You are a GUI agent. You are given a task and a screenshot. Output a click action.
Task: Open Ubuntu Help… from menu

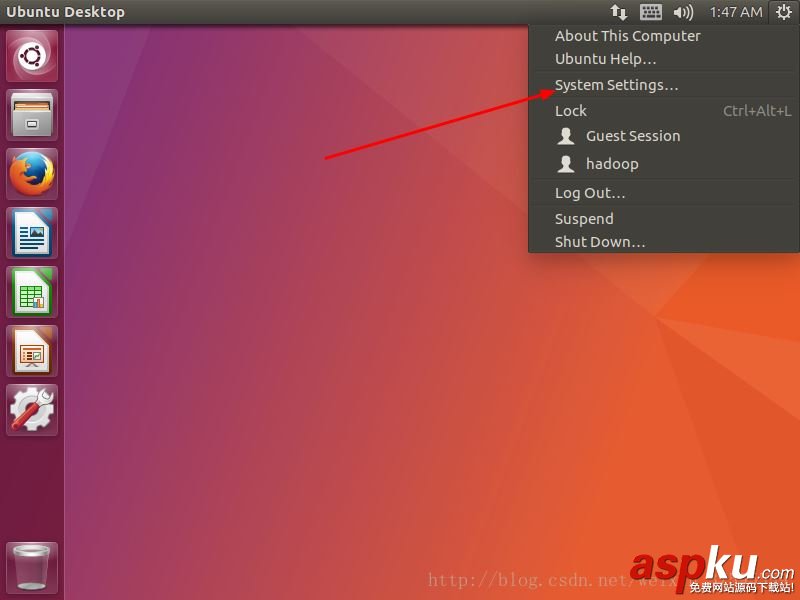[664, 59]
